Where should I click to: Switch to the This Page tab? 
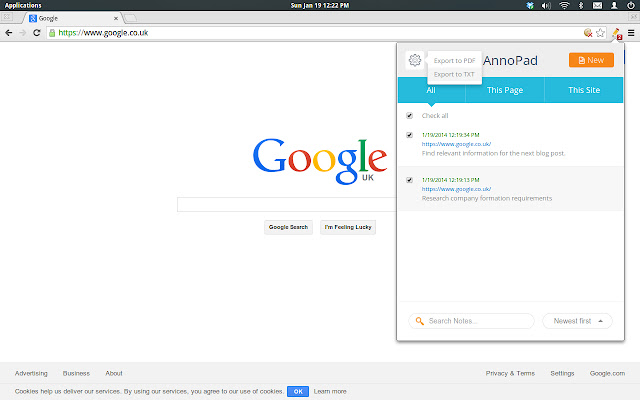point(505,90)
